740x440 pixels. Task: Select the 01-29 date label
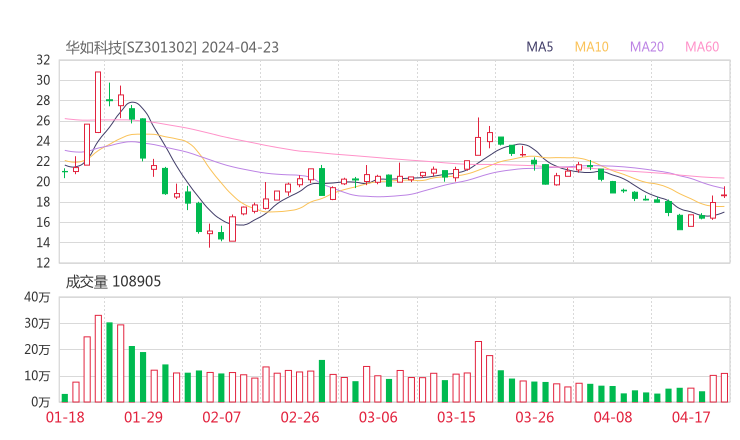(143, 417)
